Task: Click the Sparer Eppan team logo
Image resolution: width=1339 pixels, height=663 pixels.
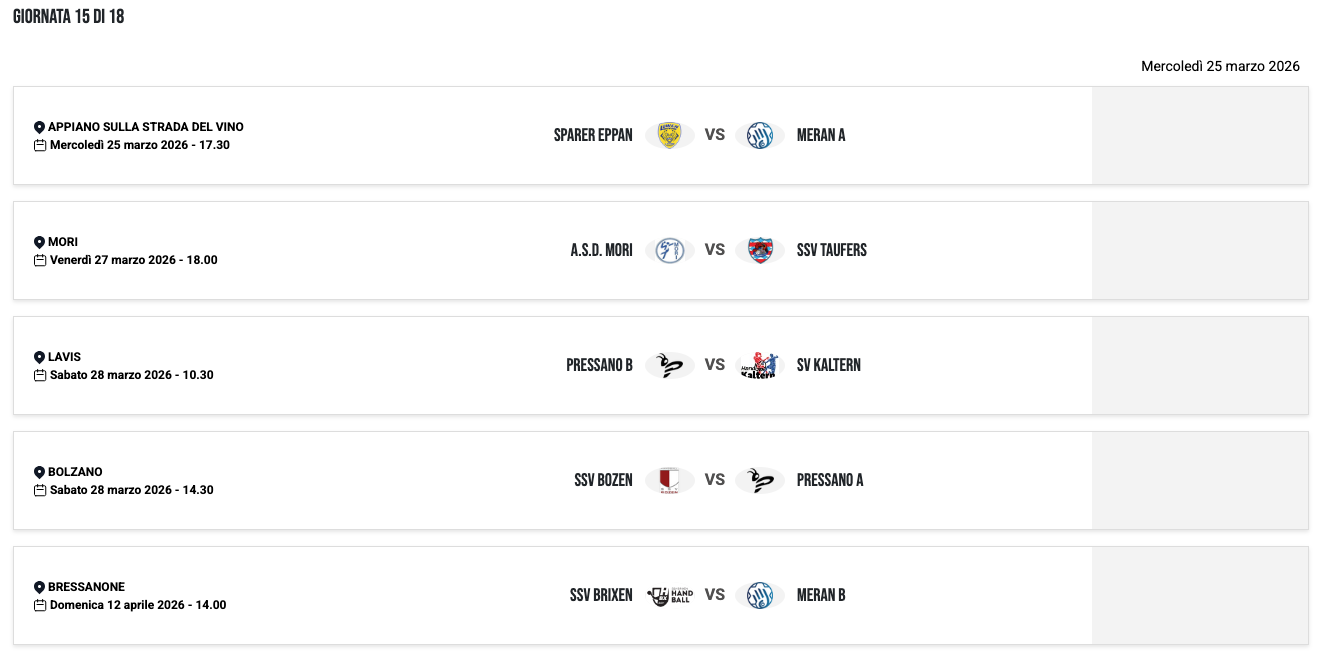Action: point(669,135)
